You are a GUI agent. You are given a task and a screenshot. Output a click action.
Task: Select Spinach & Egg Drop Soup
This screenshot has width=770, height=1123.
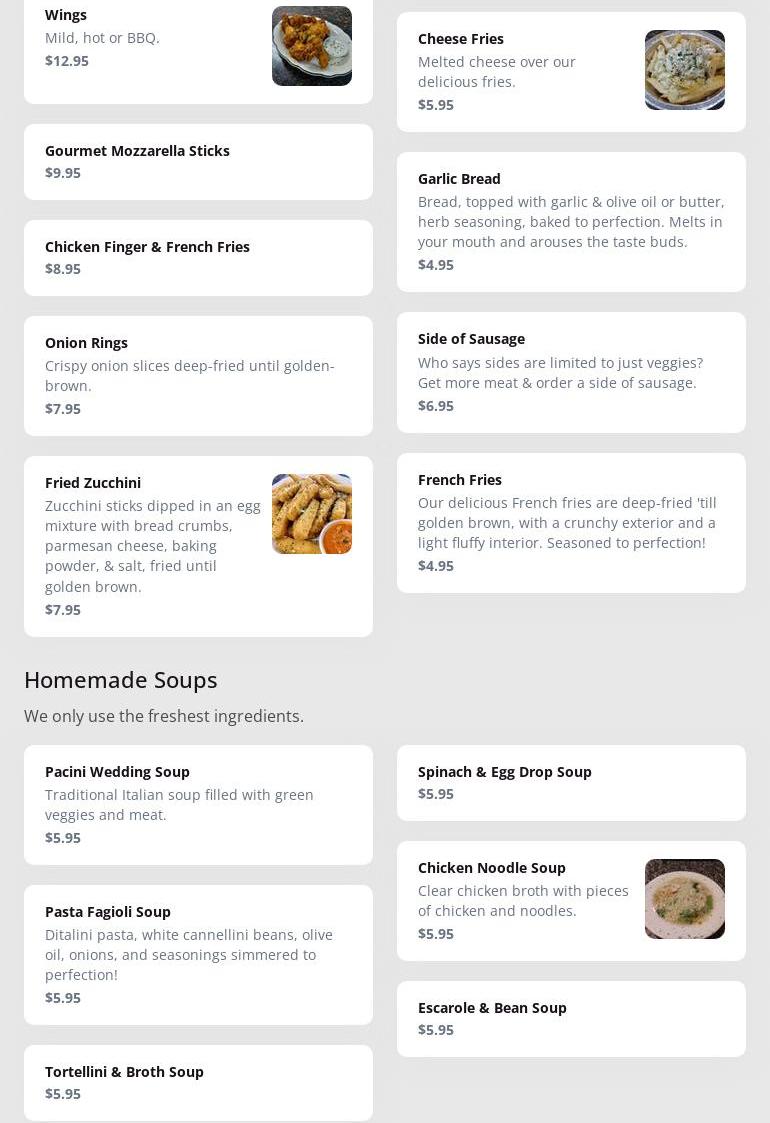[571, 783]
